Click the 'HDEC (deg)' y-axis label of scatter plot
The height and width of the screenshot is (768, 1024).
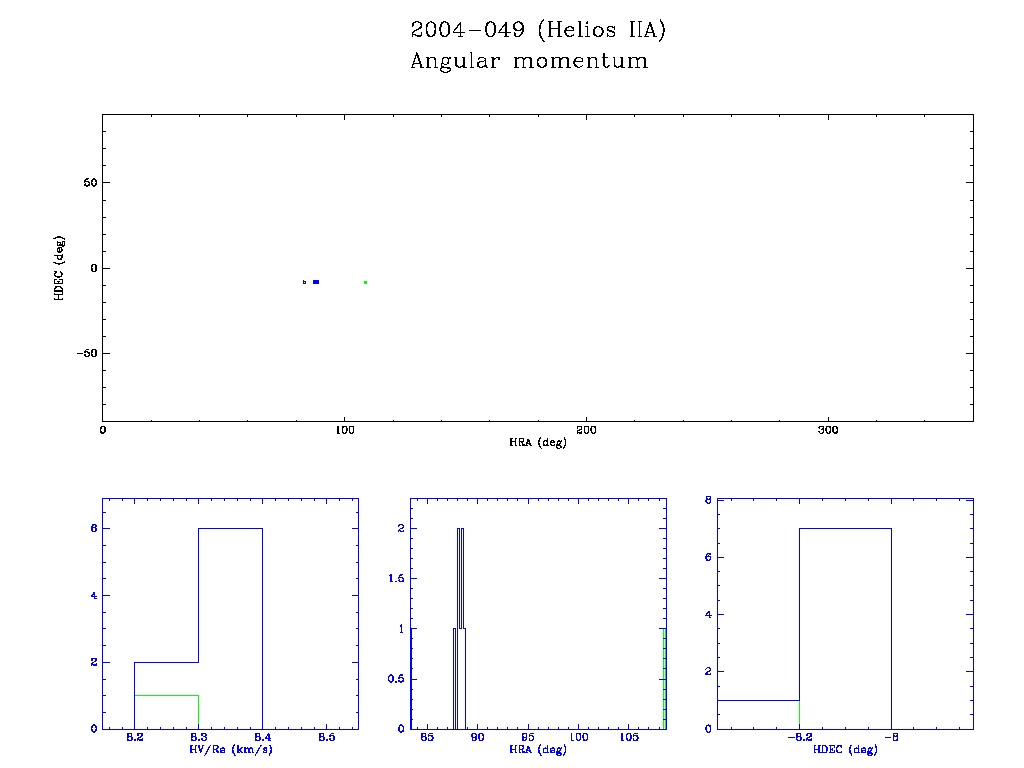coord(60,267)
